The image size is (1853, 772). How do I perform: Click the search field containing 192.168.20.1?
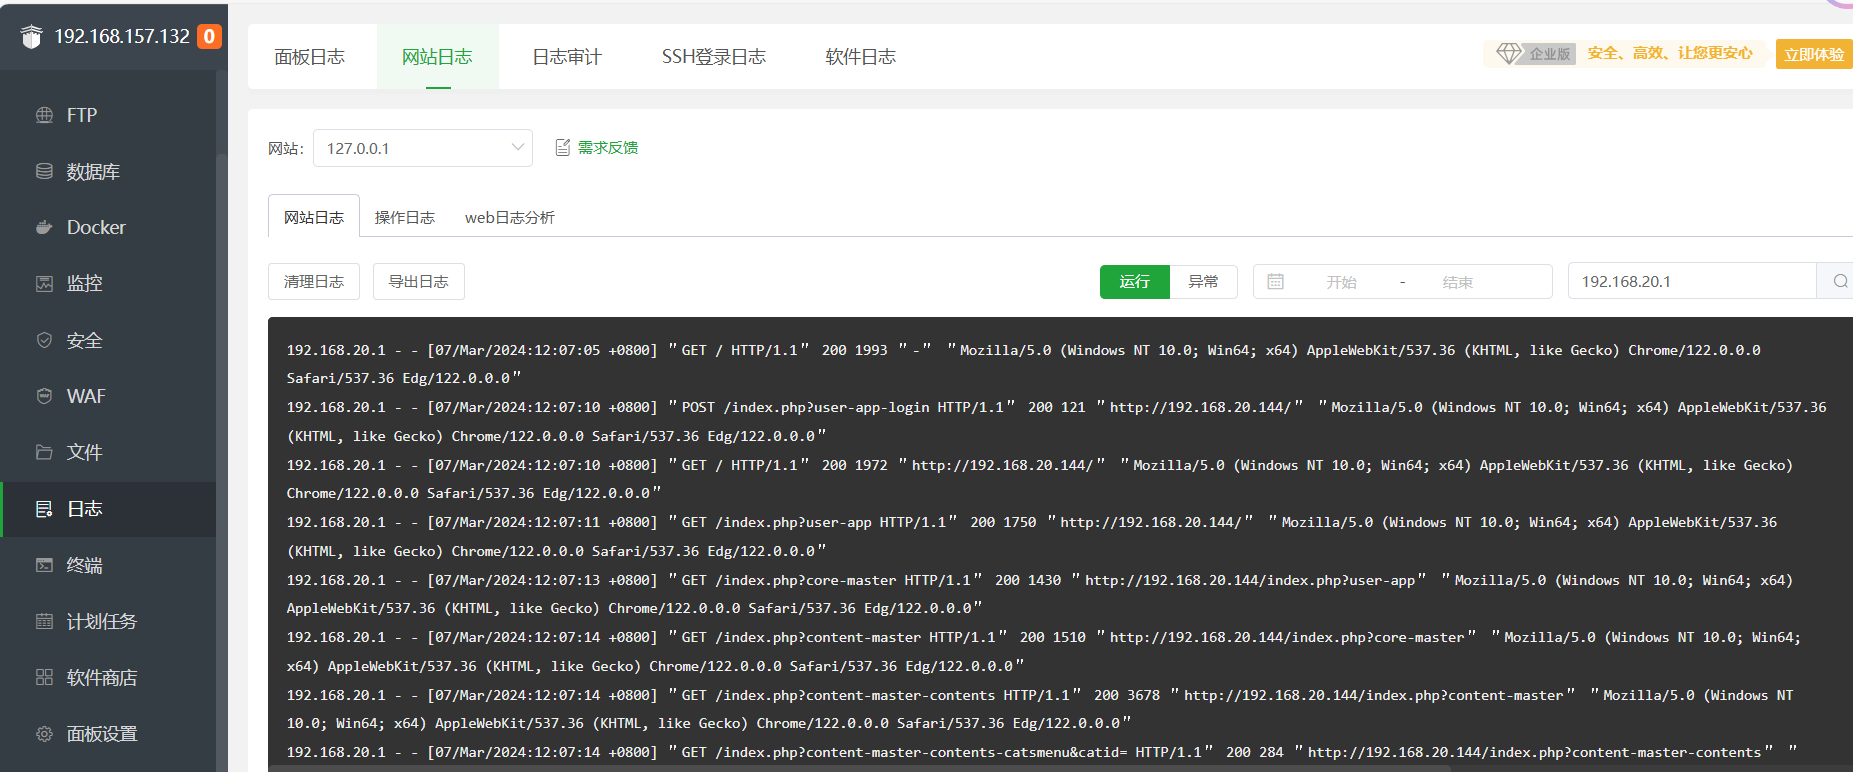pyautogui.click(x=1692, y=281)
